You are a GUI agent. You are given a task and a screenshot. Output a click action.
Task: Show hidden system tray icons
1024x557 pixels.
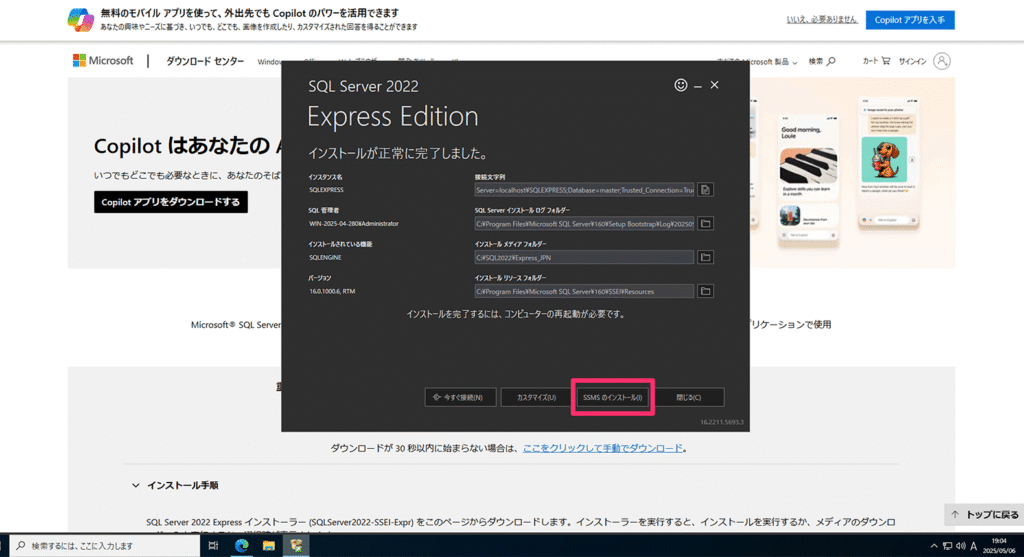[933, 546]
